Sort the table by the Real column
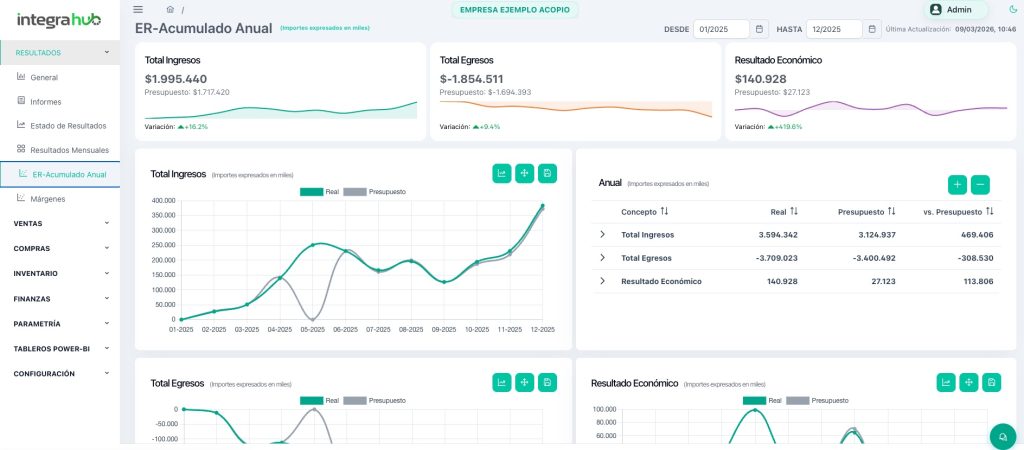Image resolution: width=1024 pixels, height=450 pixels. [784, 212]
